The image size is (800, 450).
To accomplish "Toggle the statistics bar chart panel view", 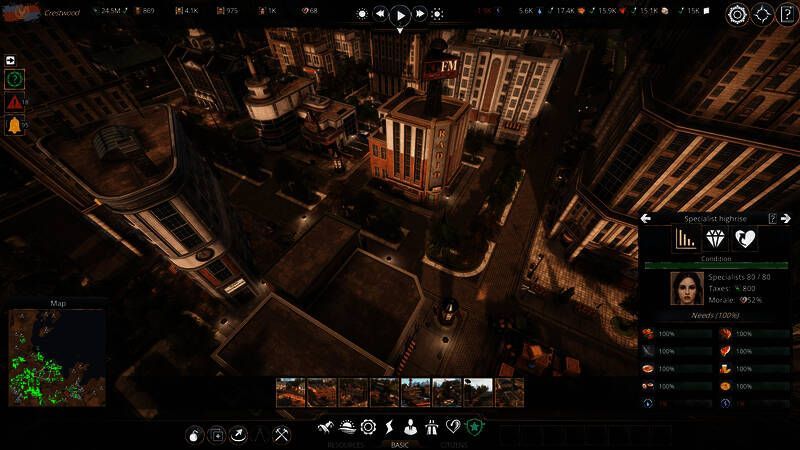I will (x=685, y=238).
